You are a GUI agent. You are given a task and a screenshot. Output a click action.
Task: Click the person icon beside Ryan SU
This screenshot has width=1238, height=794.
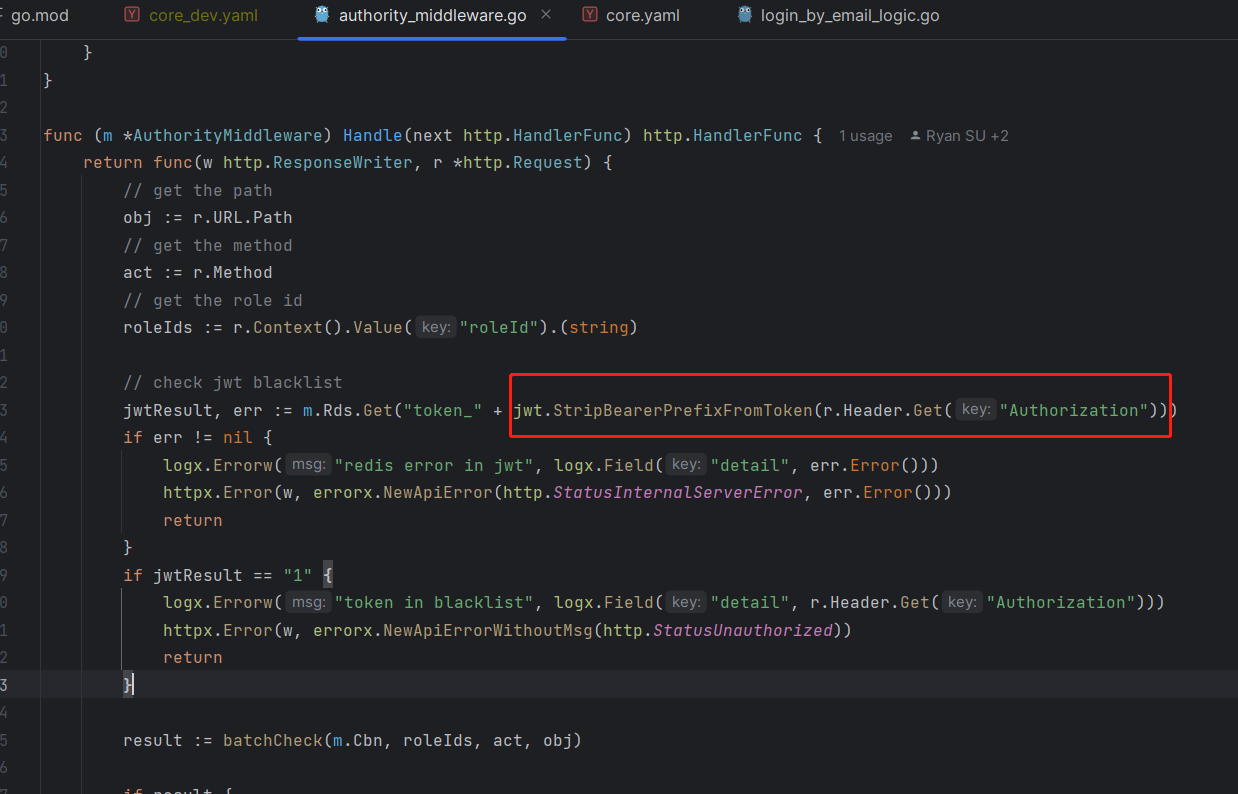(915, 136)
